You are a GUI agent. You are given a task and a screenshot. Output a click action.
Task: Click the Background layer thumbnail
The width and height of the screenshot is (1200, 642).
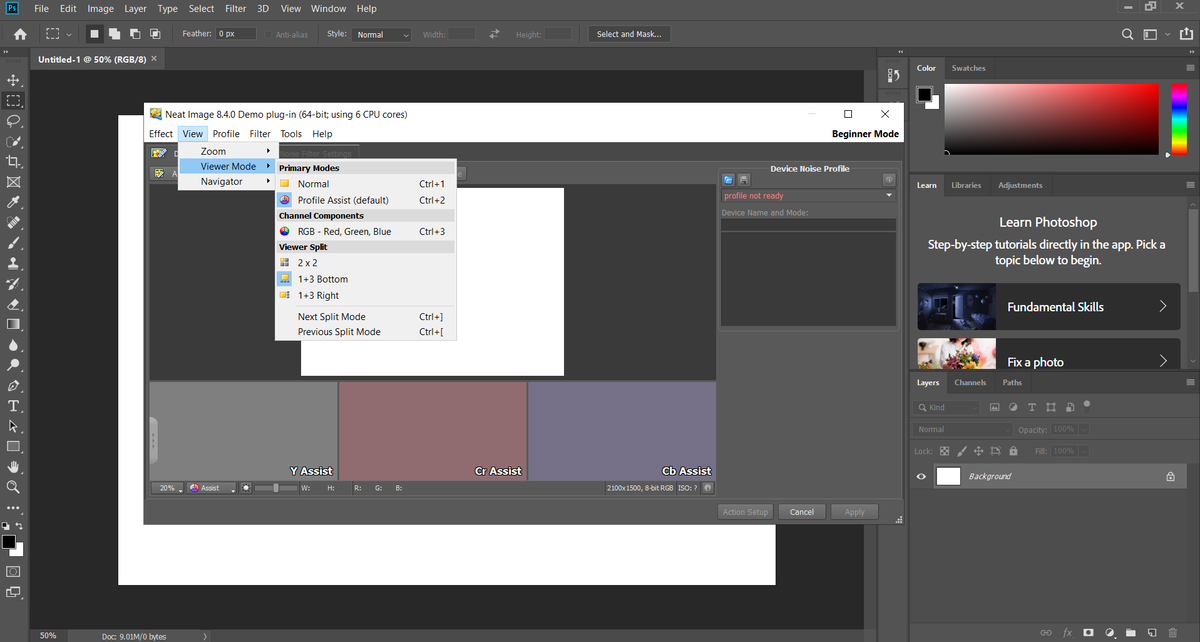(x=948, y=477)
